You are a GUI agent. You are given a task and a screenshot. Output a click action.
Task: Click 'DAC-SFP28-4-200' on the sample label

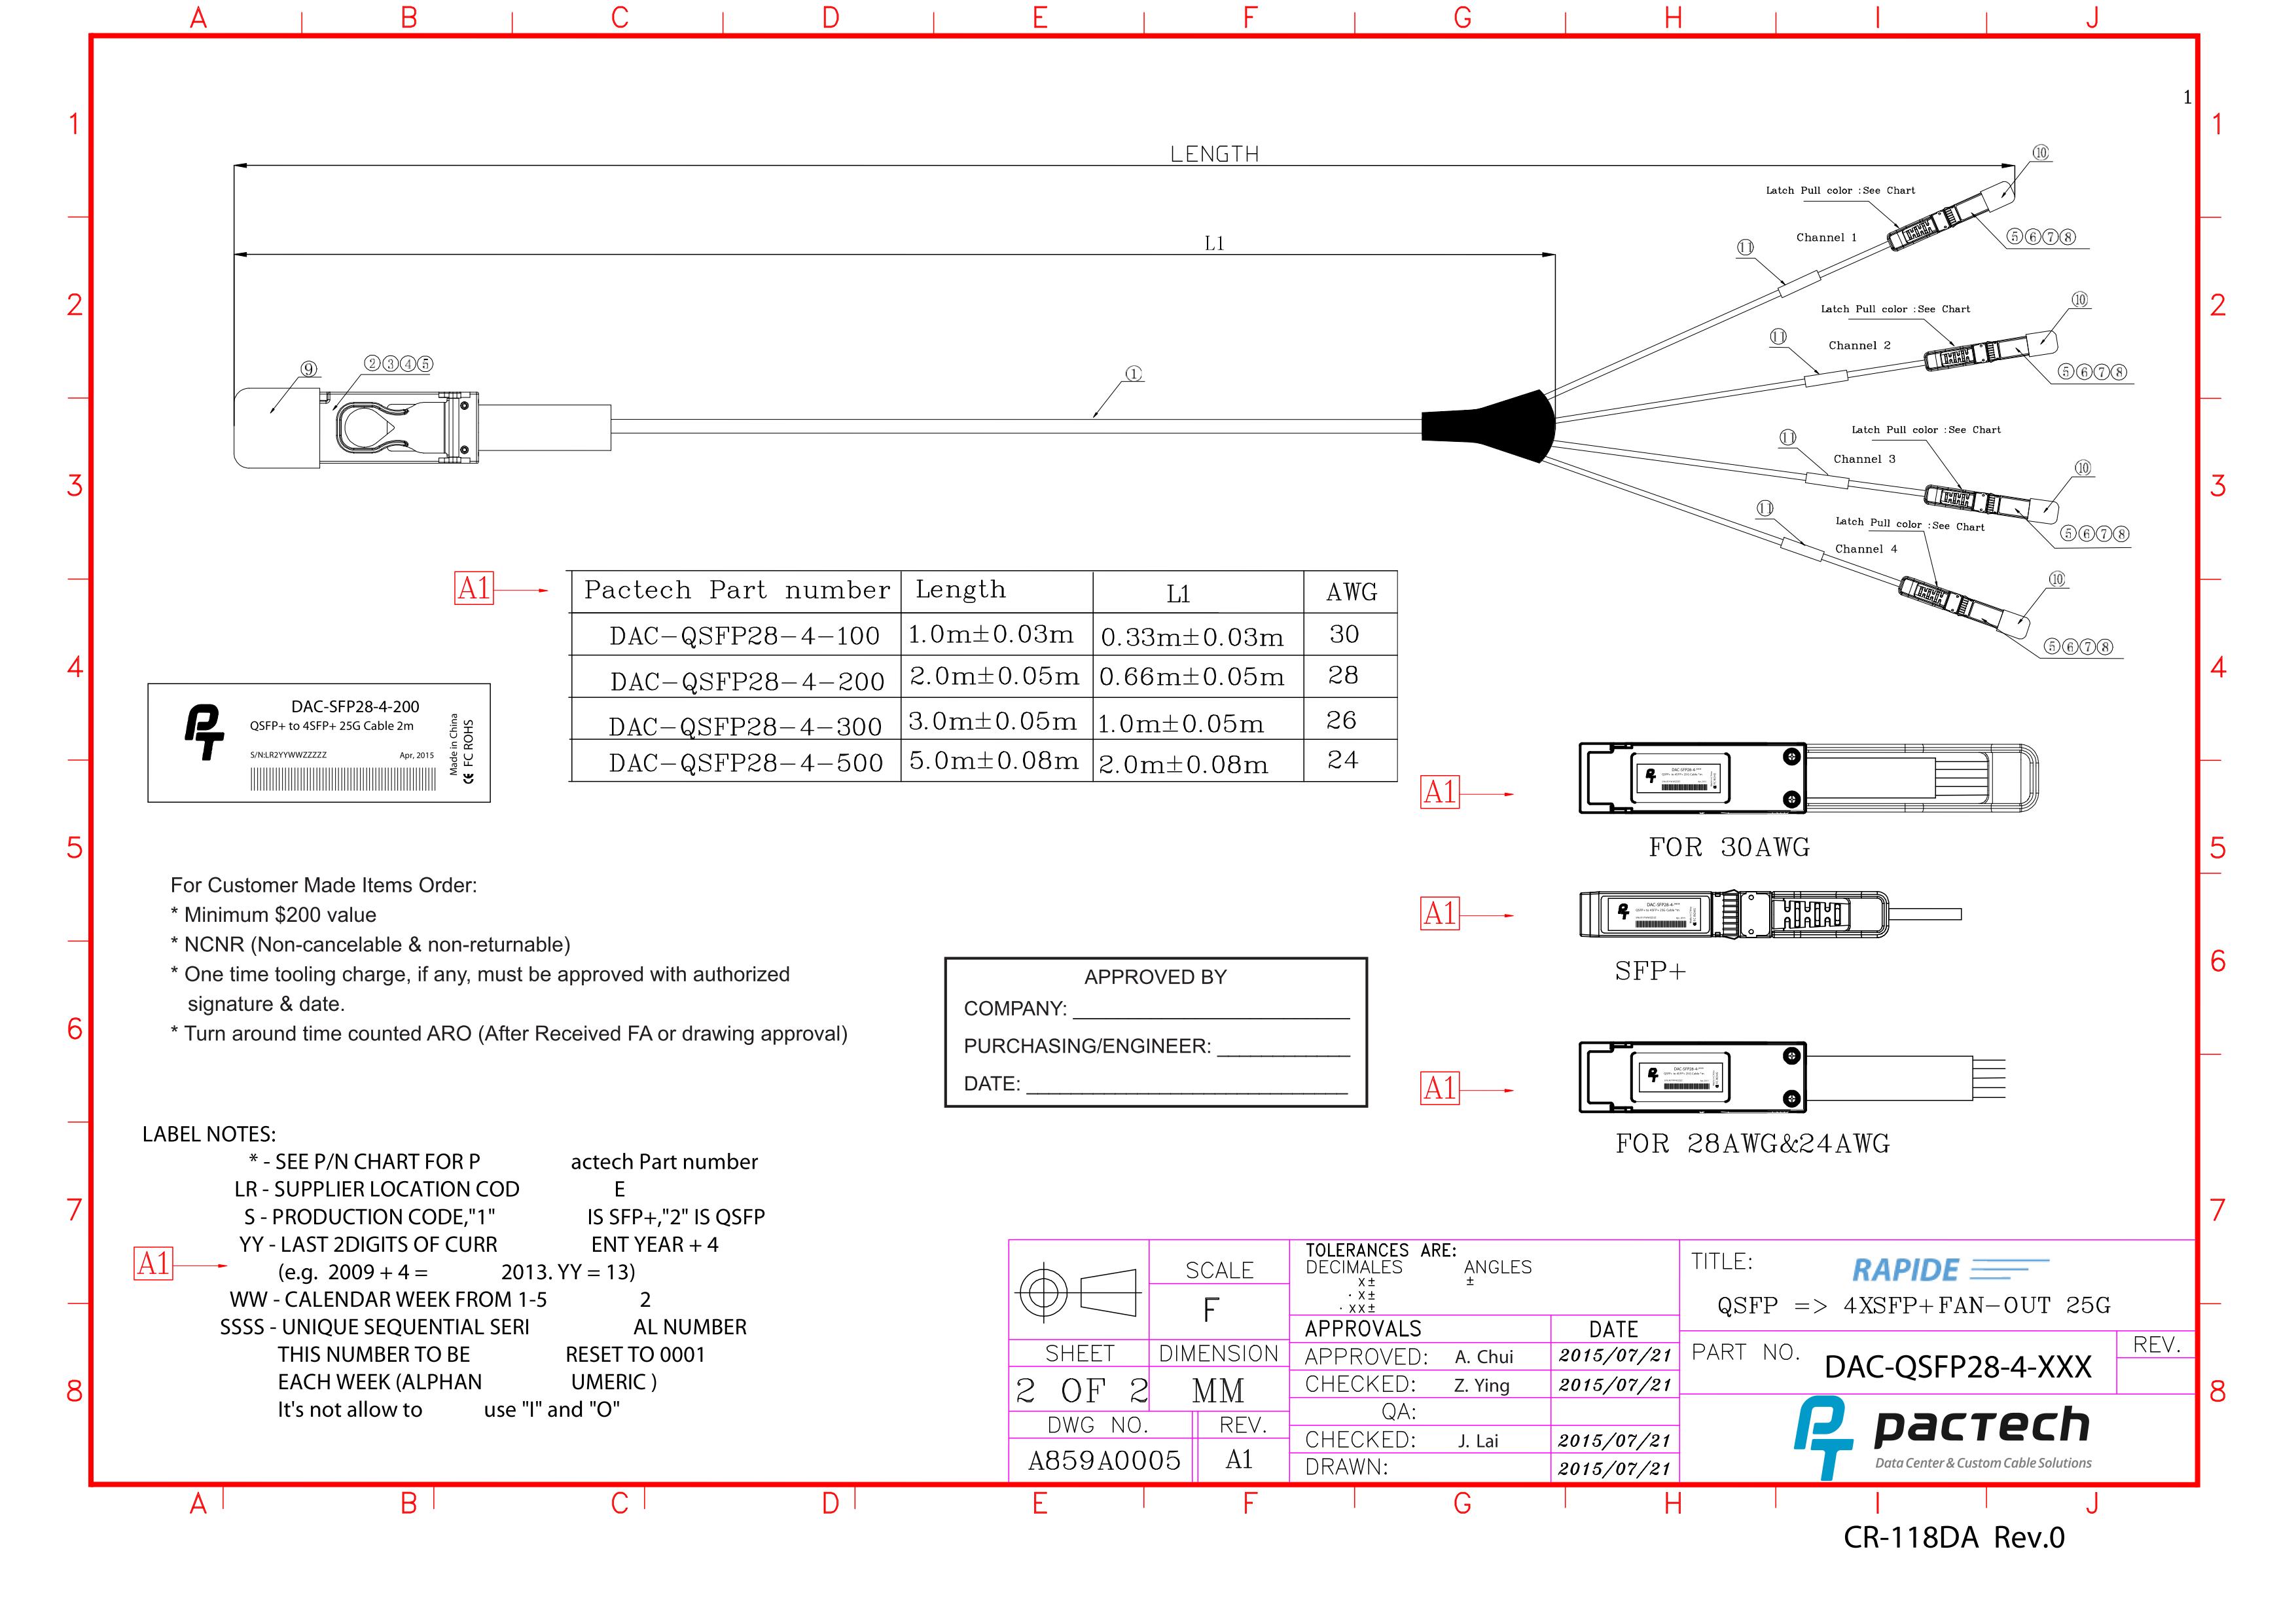pyautogui.click(x=355, y=707)
